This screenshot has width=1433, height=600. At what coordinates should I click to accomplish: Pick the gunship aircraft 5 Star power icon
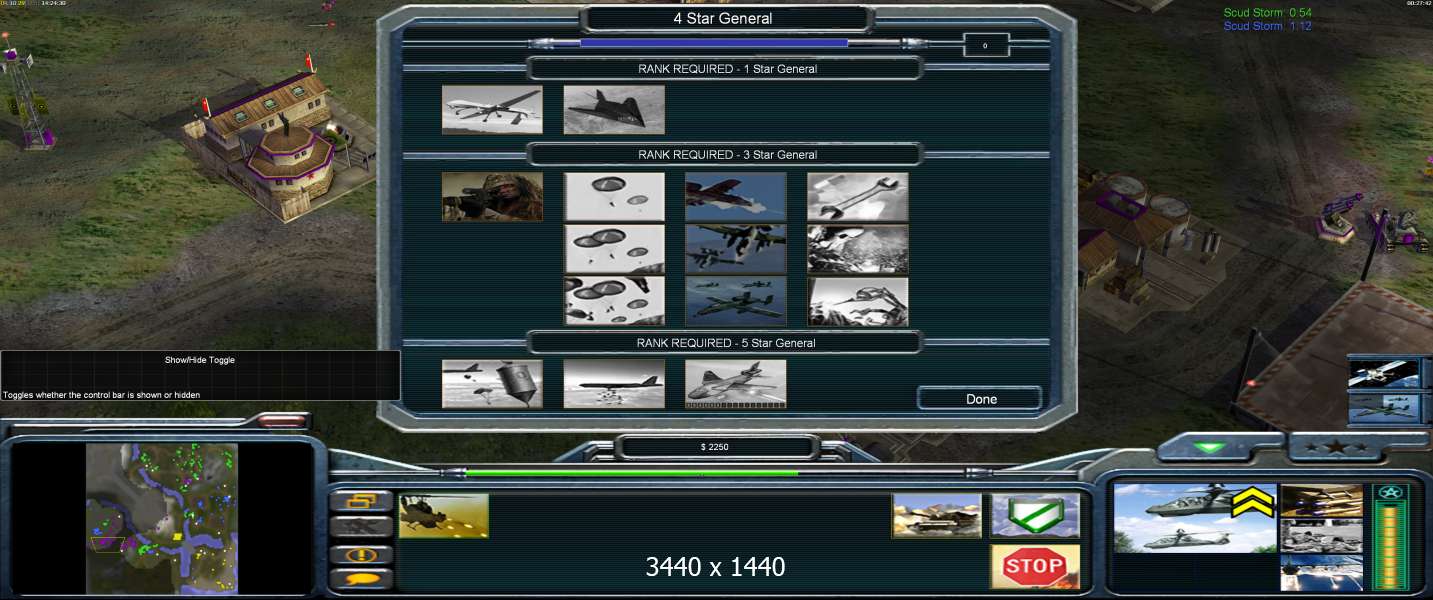click(736, 384)
